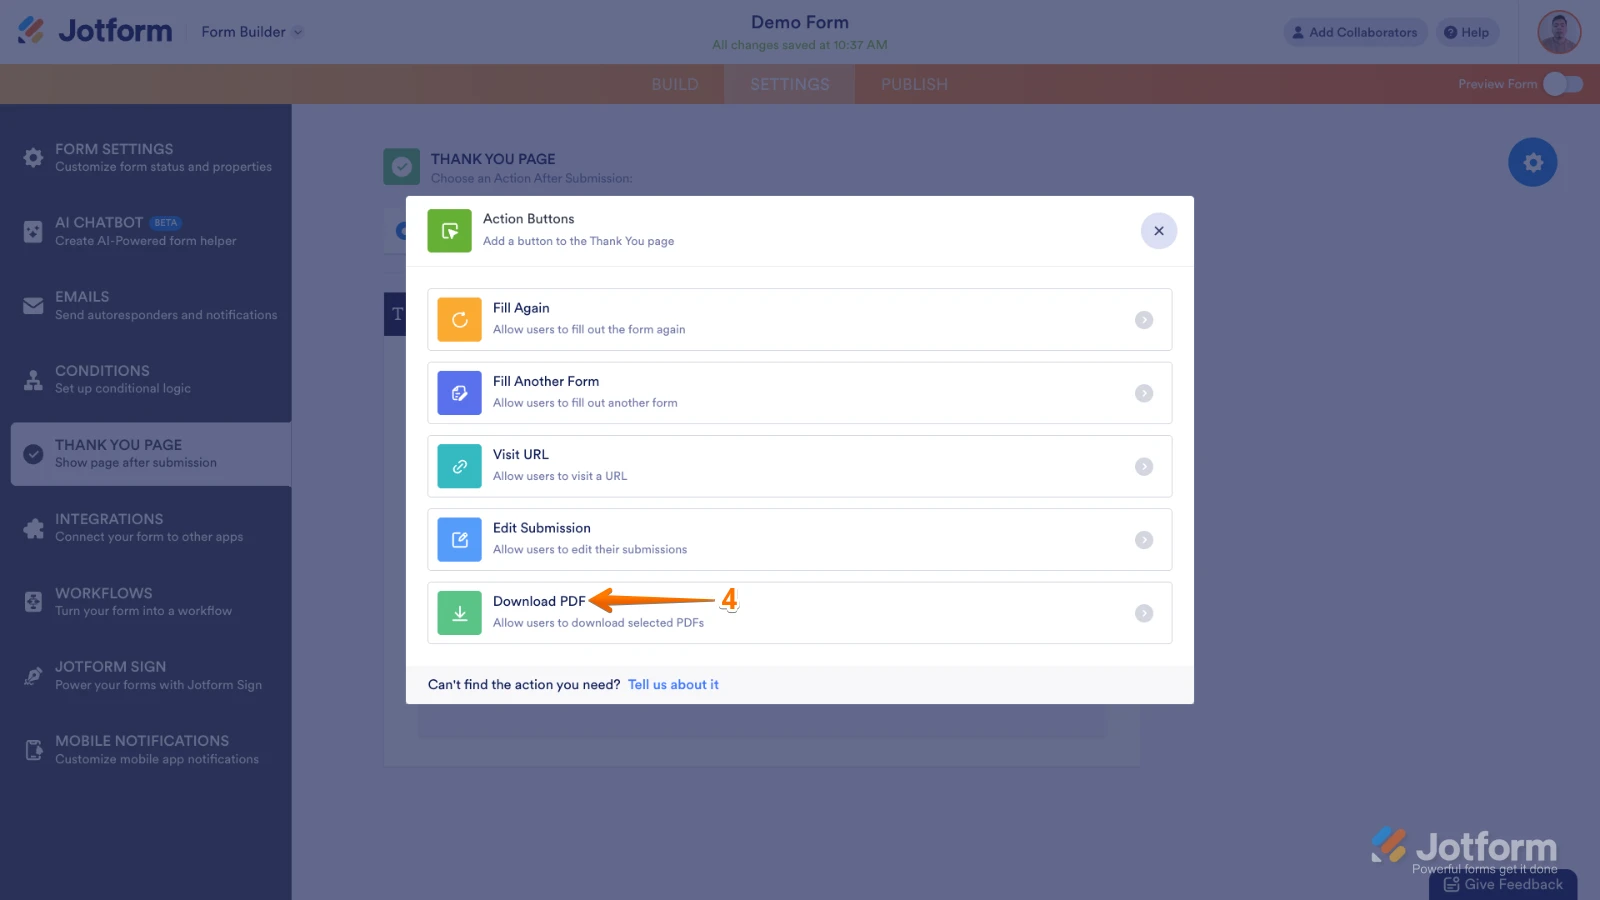Expand the Edit Submission chevron

(x=1144, y=540)
